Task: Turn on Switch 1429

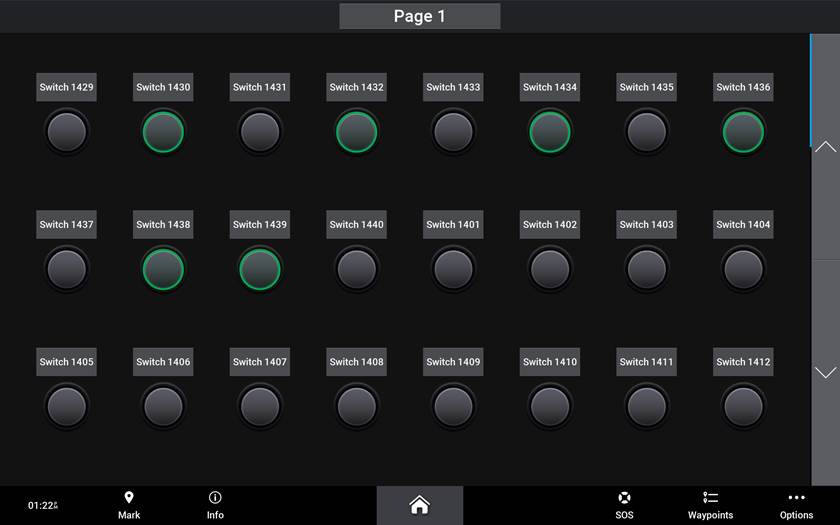Action: coord(67,132)
